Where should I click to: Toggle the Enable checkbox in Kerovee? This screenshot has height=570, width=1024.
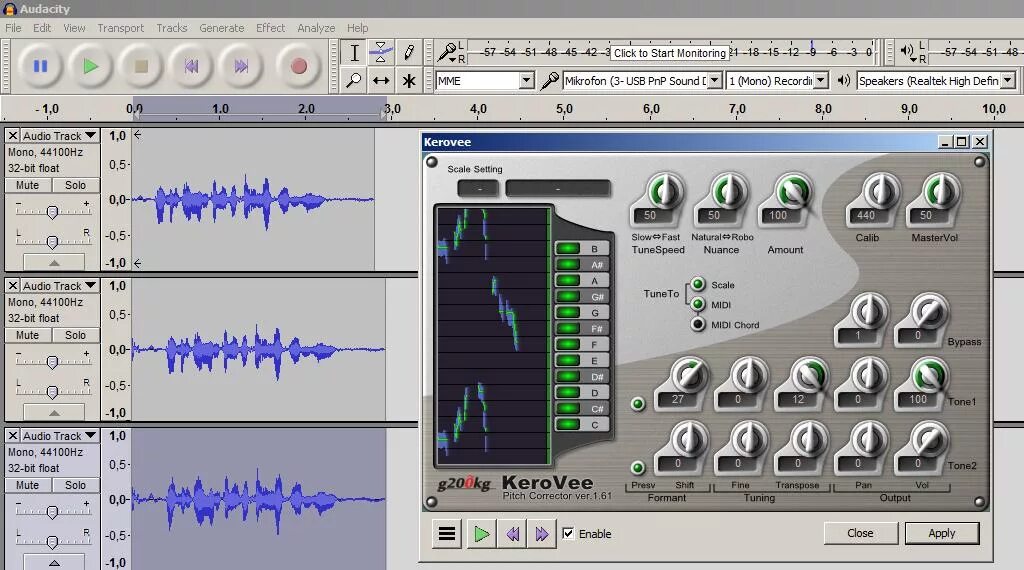click(568, 533)
